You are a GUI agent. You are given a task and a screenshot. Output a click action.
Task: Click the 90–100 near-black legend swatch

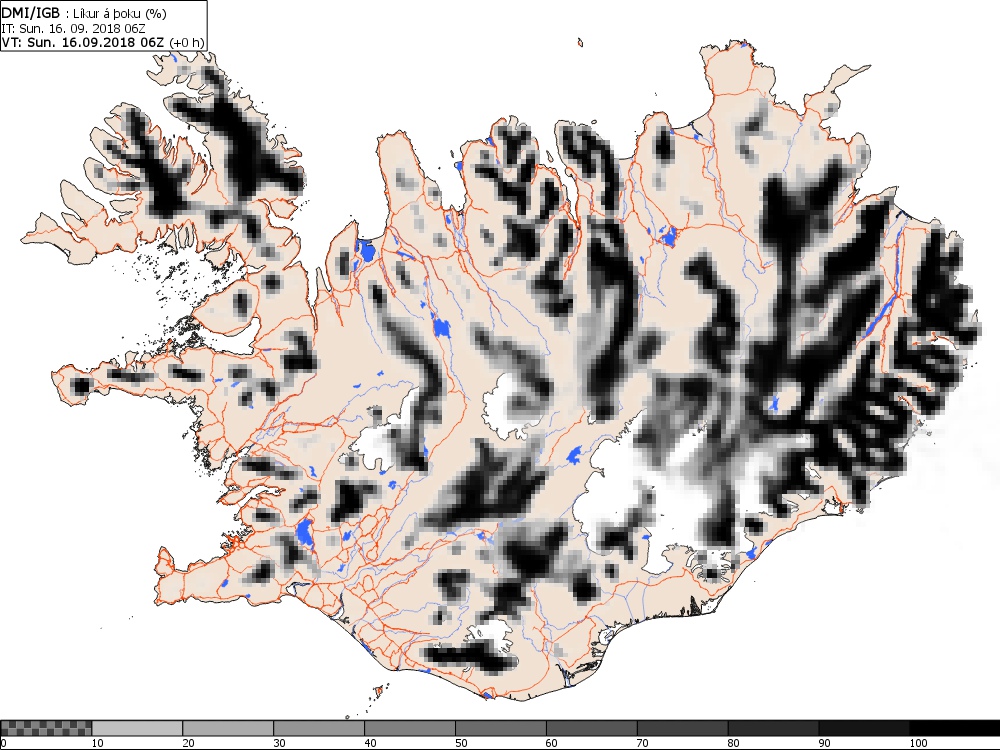(x=864, y=728)
